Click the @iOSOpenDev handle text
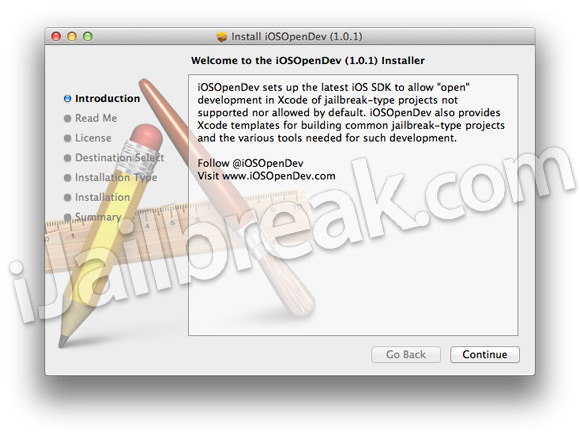 (x=268, y=163)
